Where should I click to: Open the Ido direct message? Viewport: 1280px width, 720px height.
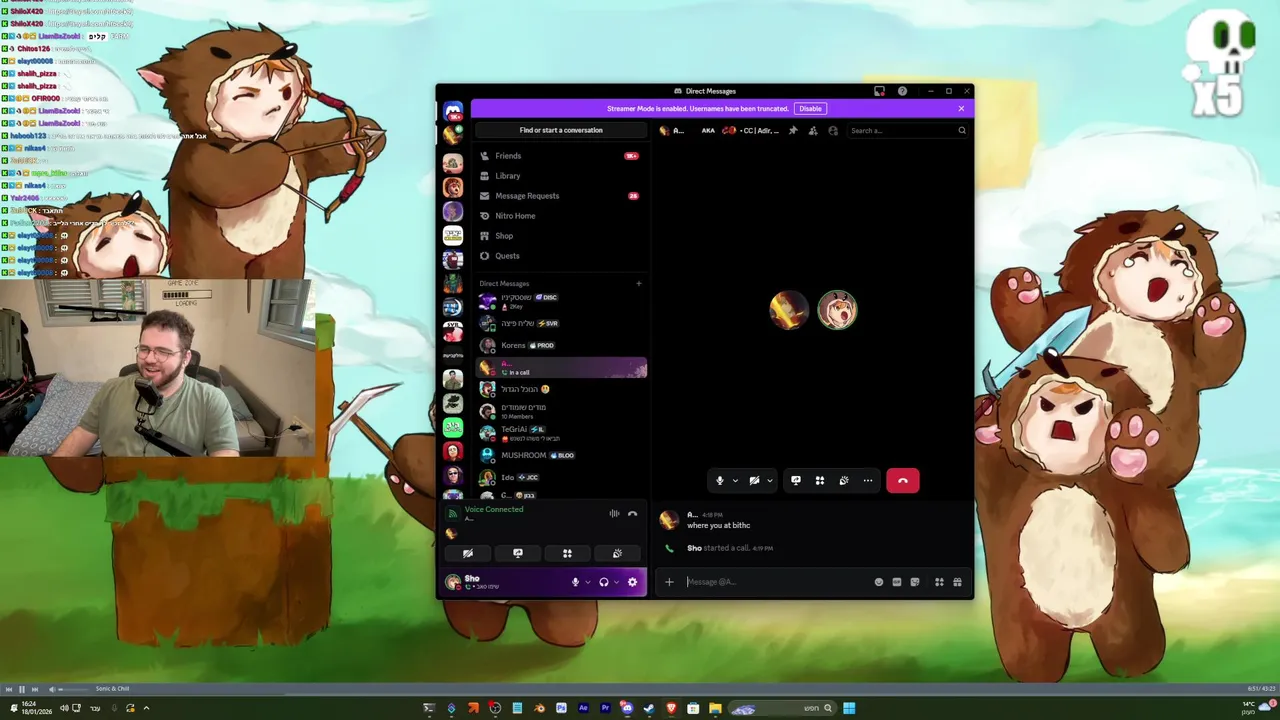click(560, 477)
